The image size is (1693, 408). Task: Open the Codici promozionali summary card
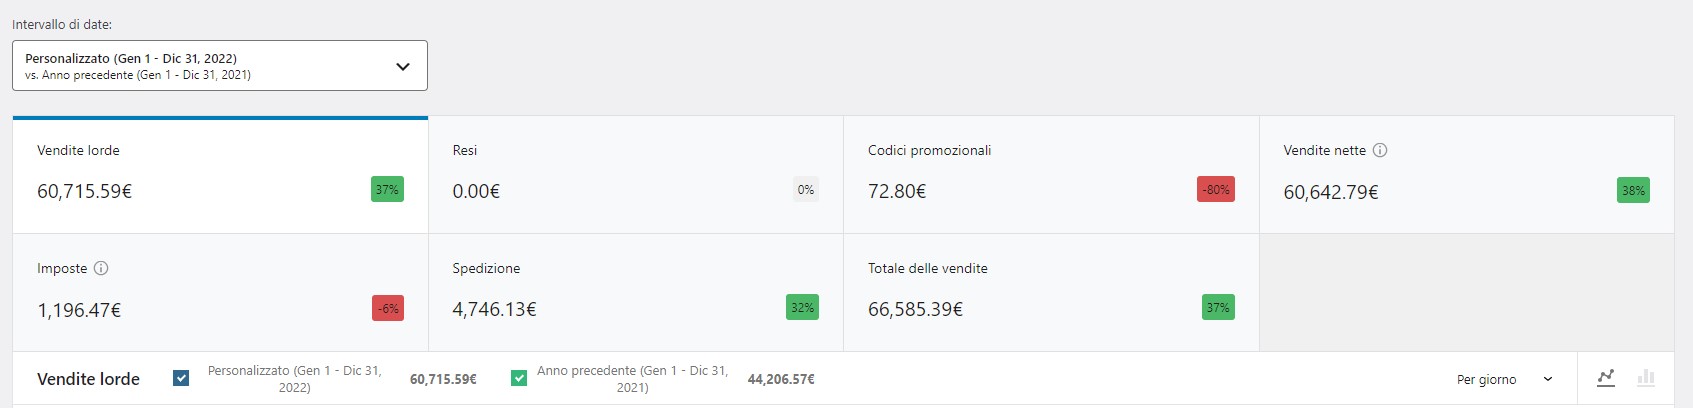coord(1050,175)
